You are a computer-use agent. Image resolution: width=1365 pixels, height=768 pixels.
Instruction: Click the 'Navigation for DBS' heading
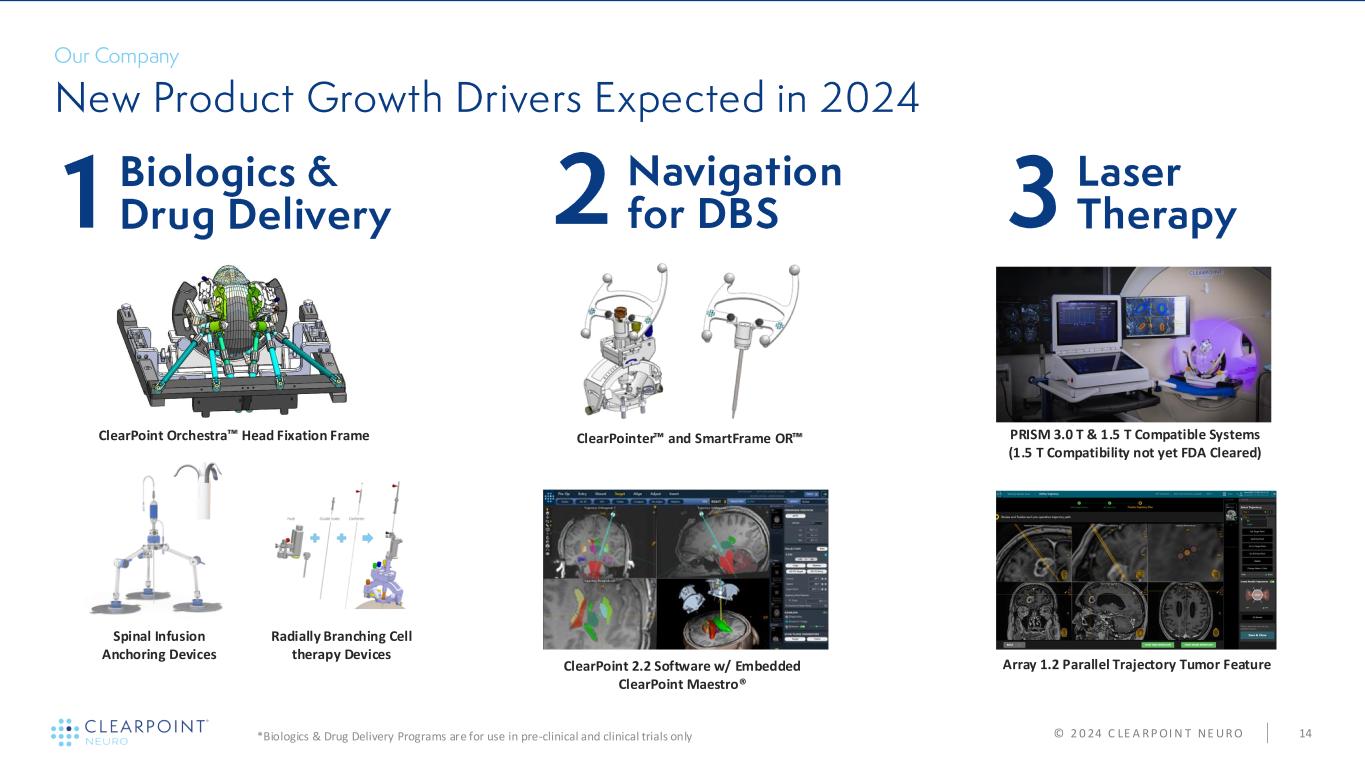coord(734,192)
